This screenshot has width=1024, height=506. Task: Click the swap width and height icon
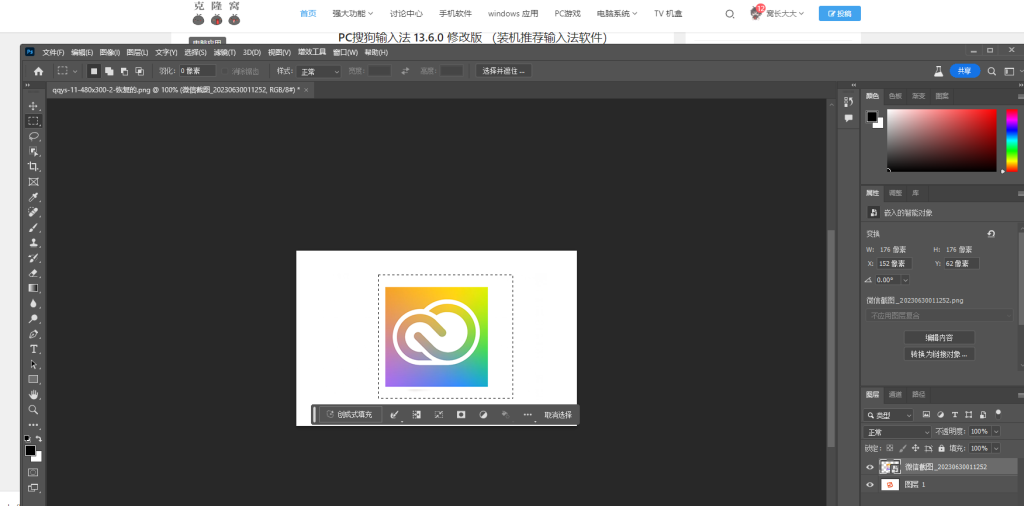[405, 71]
